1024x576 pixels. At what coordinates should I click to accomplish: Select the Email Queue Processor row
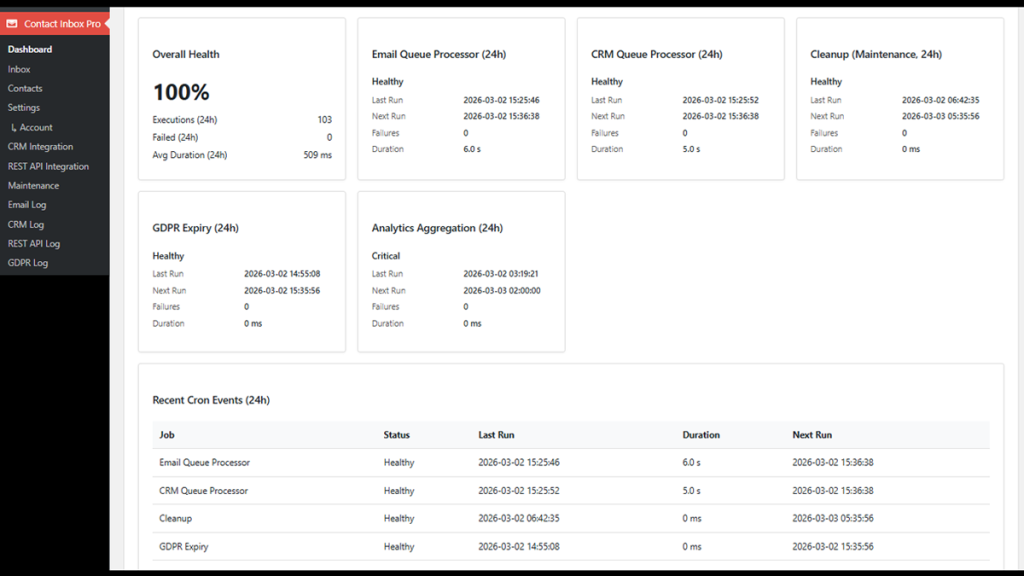pyautogui.click(x=400, y=463)
